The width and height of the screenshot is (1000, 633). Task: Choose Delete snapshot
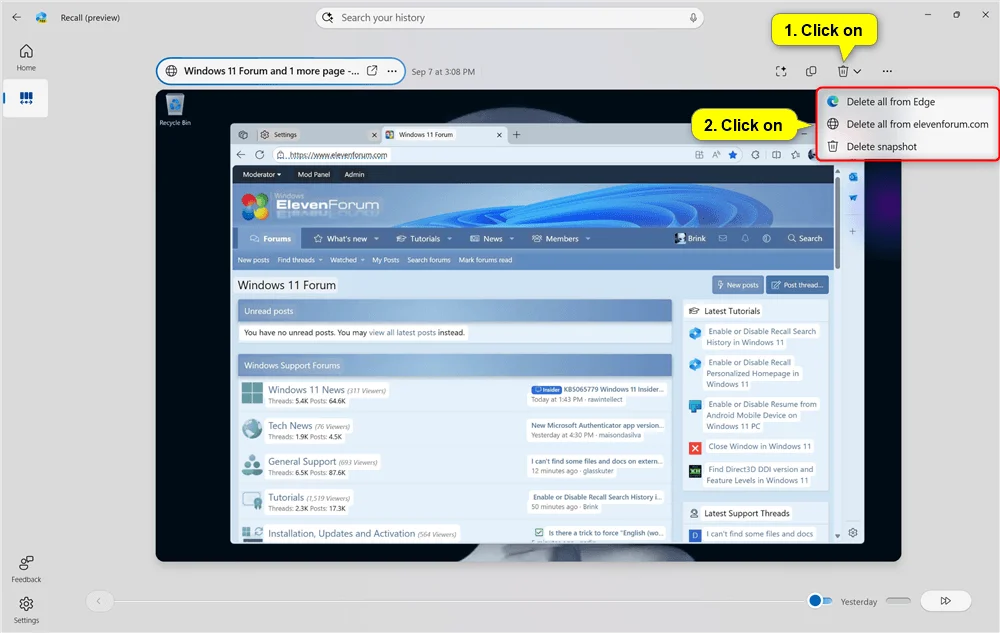(x=908, y=146)
